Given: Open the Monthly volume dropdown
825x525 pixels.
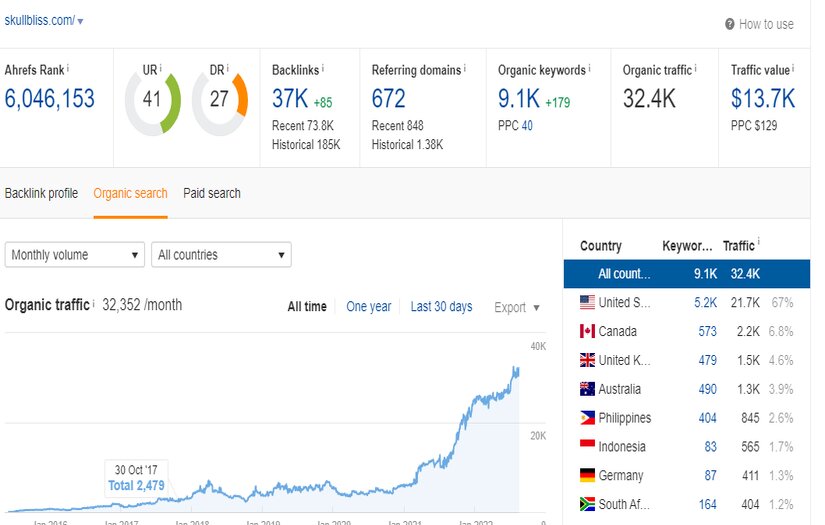Looking at the screenshot, I should coord(75,255).
